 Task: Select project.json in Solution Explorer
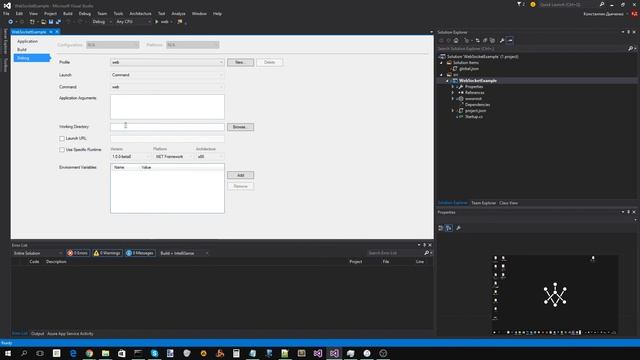click(x=476, y=111)
